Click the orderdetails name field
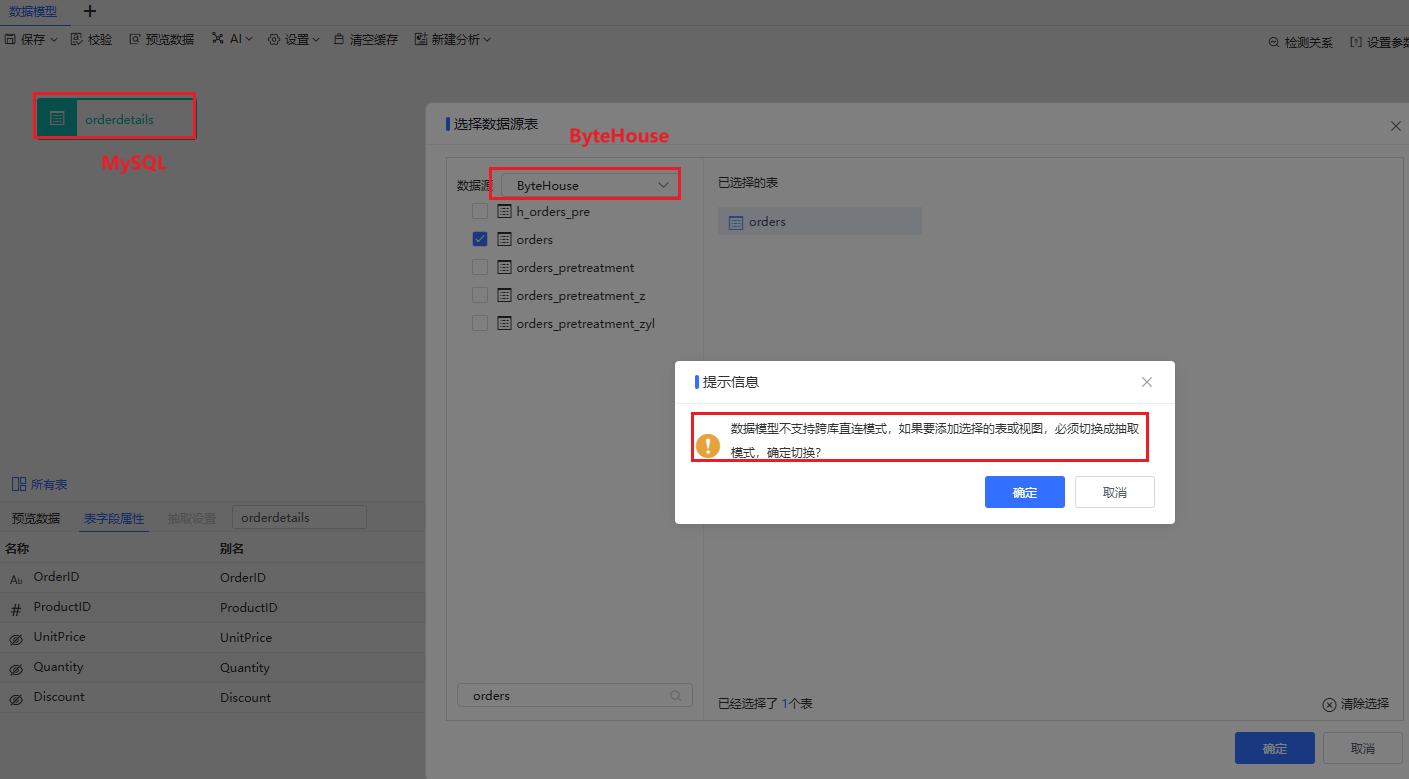 tap(299, 517)
